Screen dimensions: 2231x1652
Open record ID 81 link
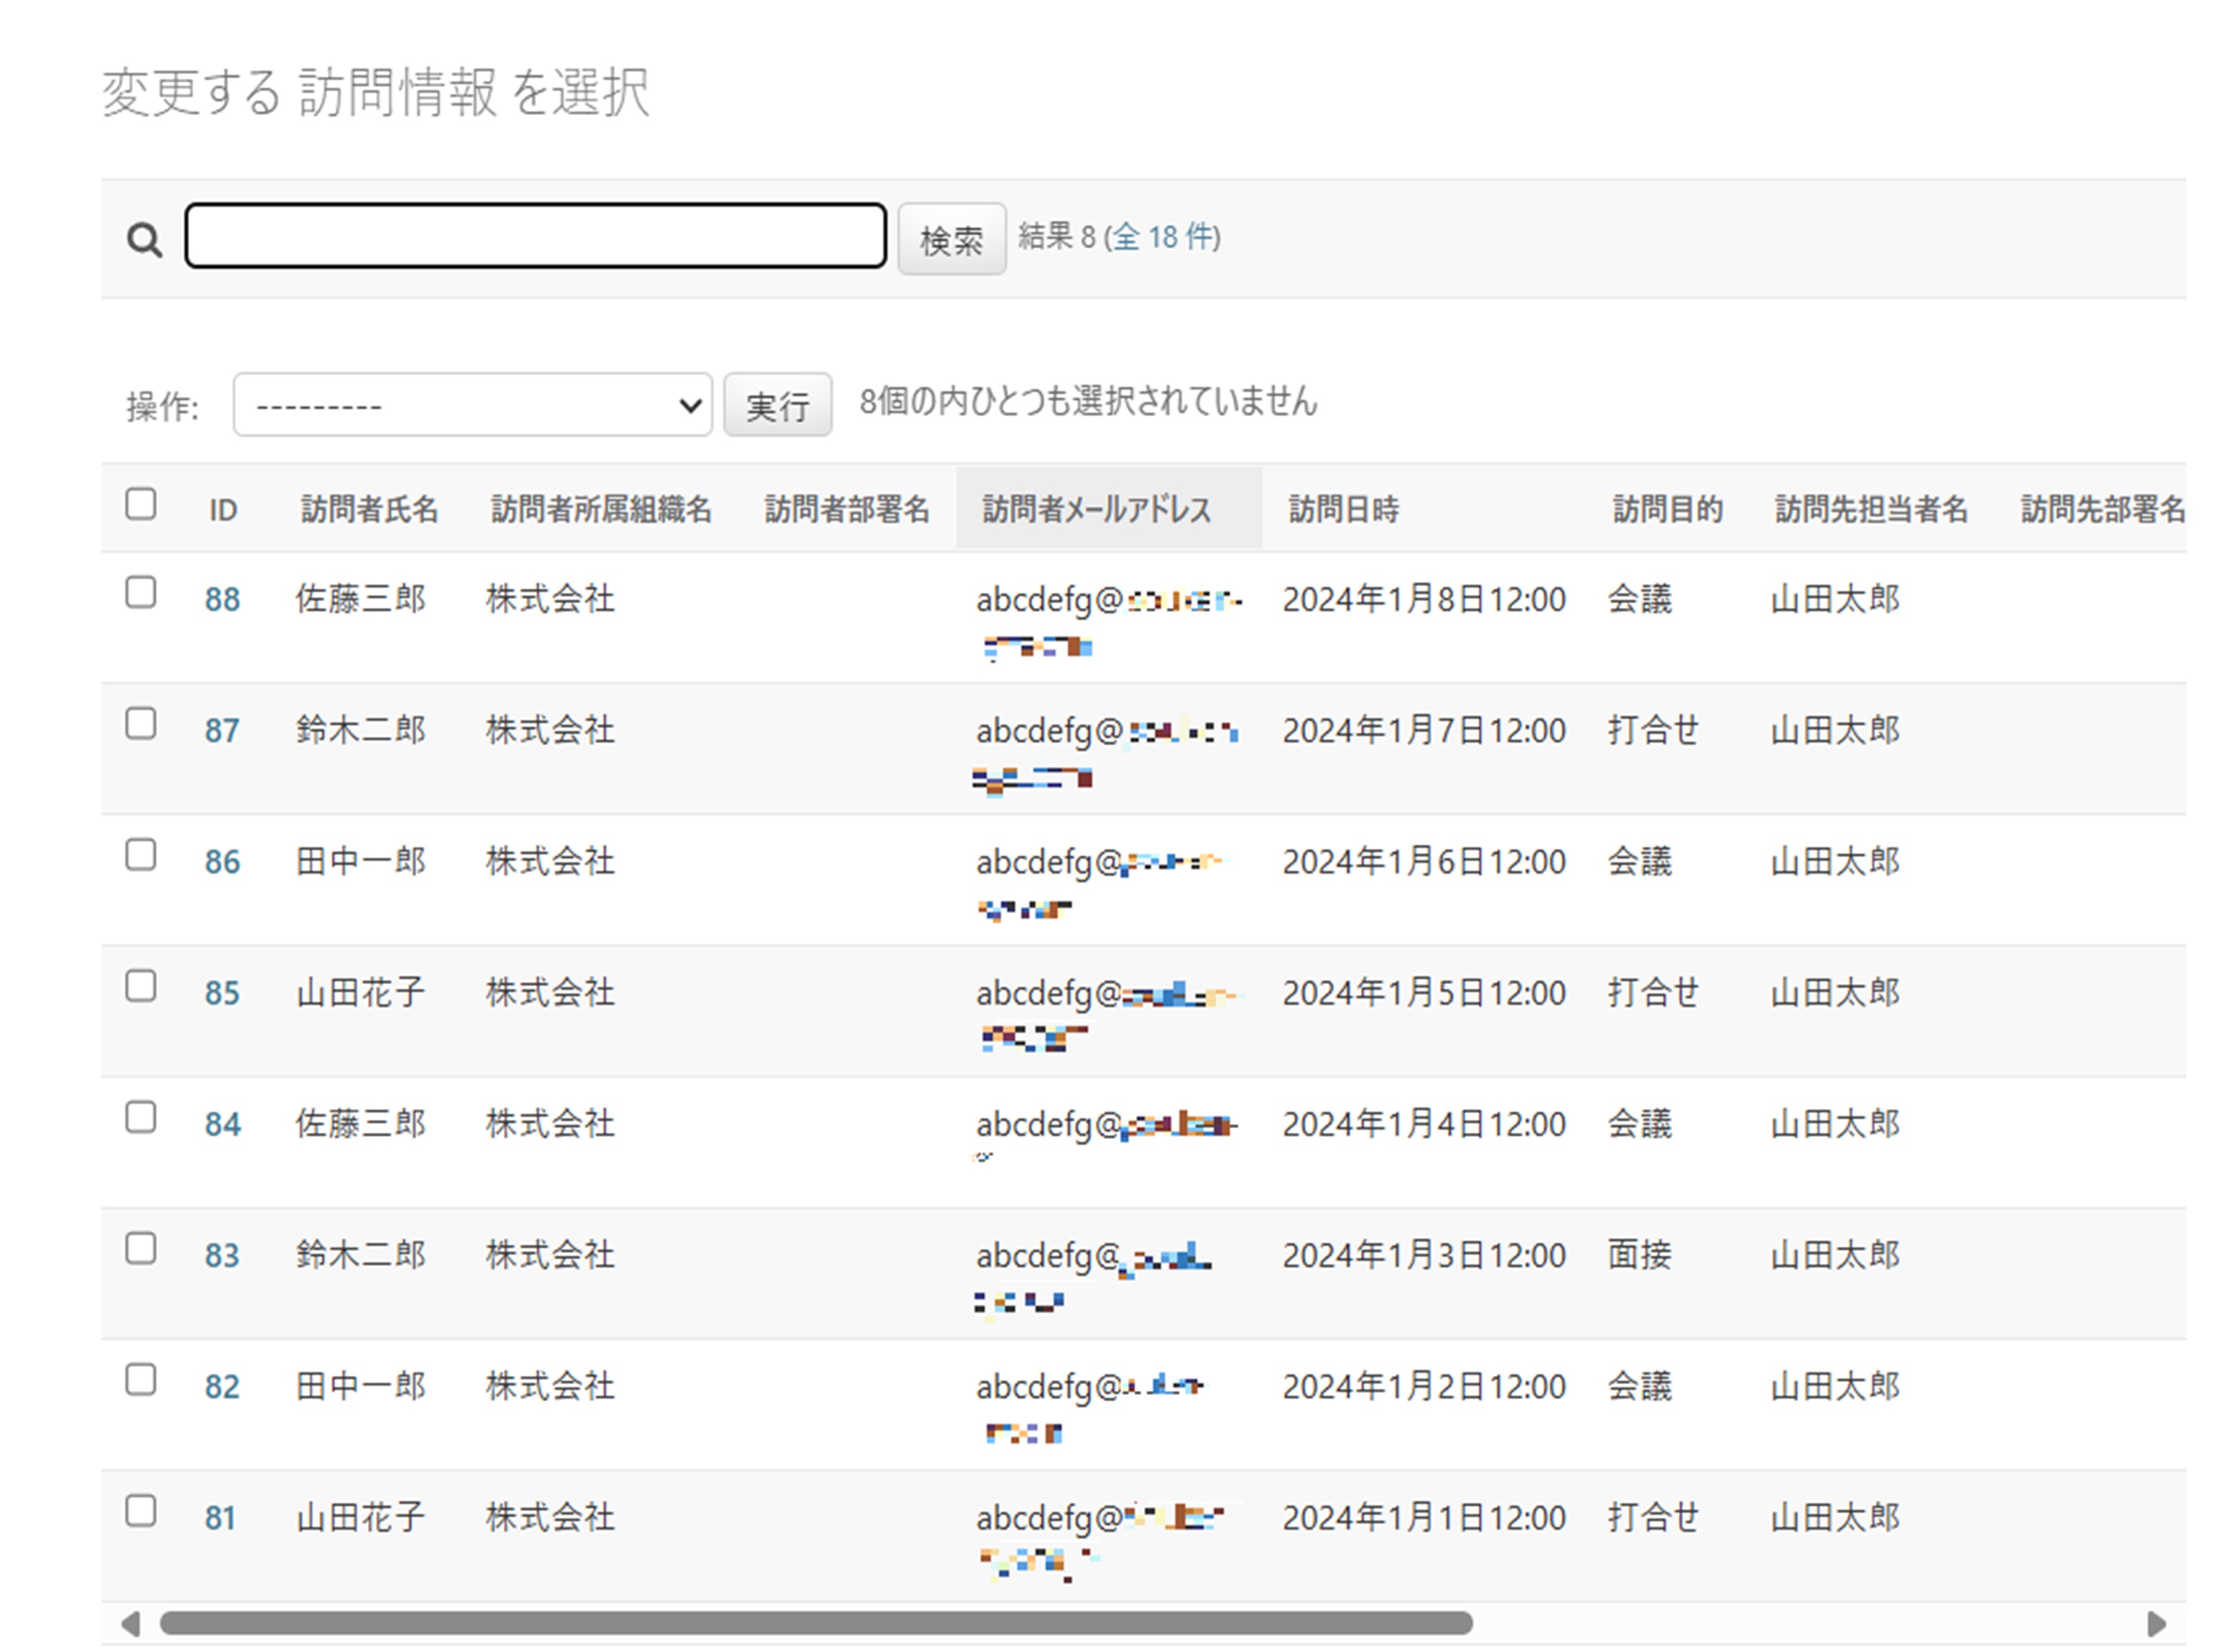(x=220, y=1518)
